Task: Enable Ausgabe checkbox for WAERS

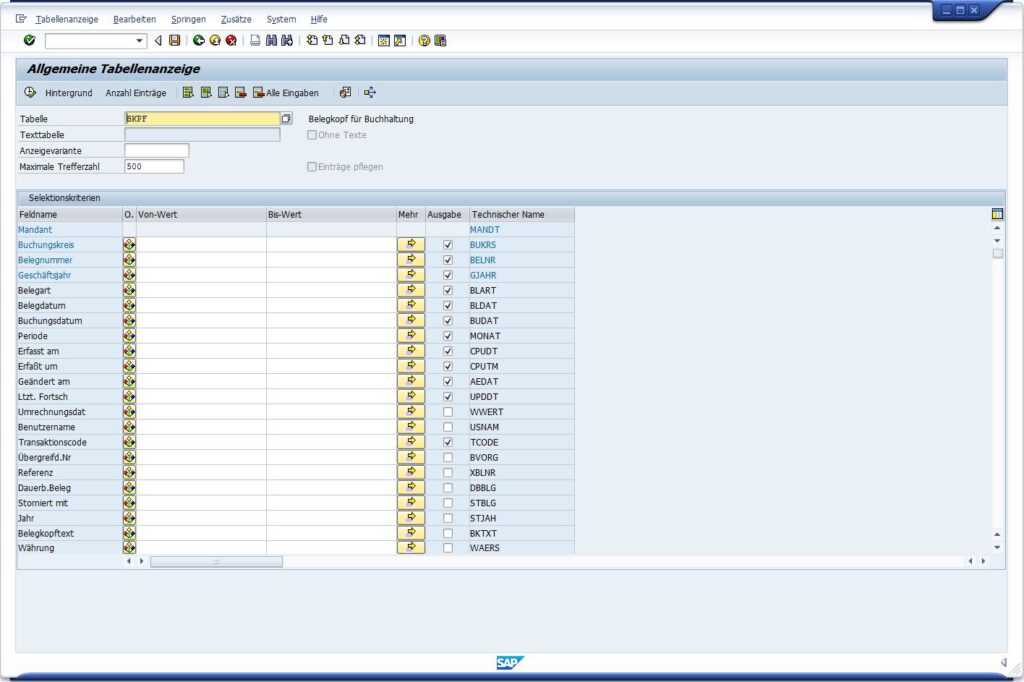Action: tap(448, 548)
